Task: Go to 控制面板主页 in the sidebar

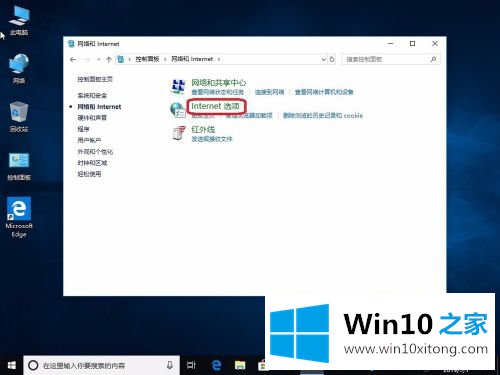Action: click(x=95, y=79)
